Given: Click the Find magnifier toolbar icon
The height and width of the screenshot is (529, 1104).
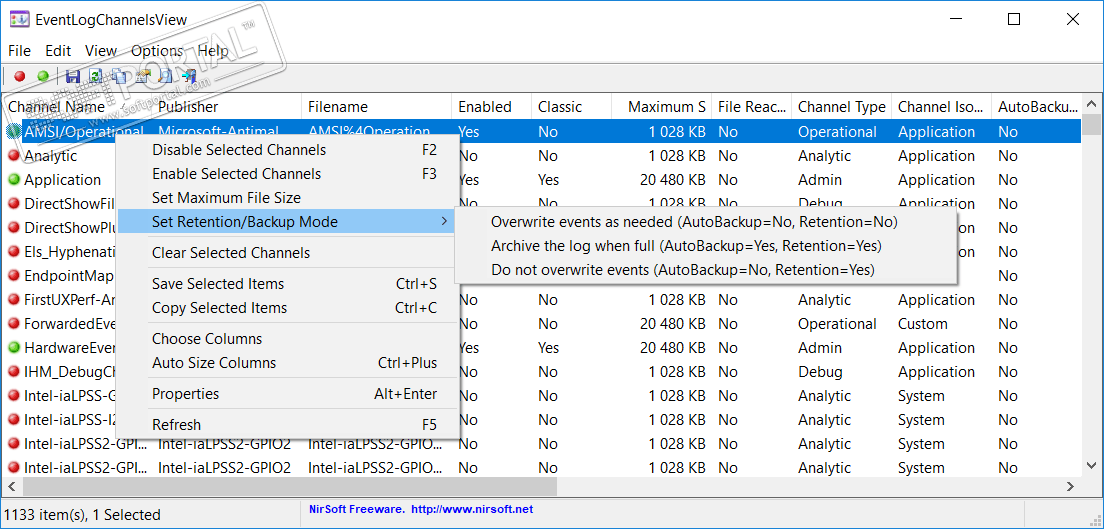Looking at the screenshot, I should (165, 76).
